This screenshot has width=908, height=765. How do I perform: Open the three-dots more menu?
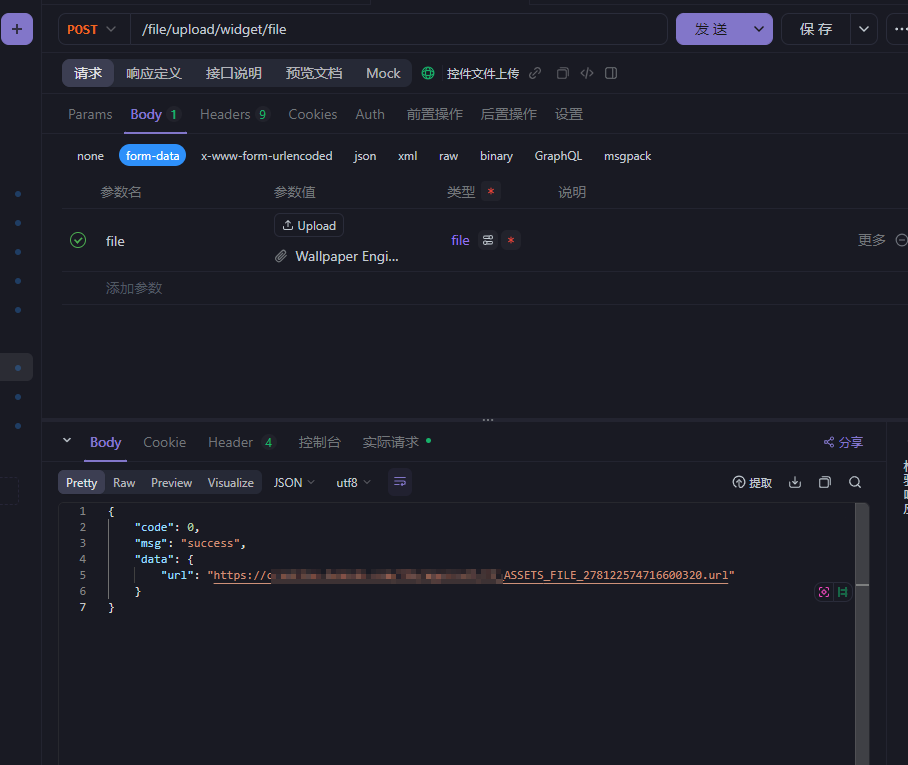[899, 29]
